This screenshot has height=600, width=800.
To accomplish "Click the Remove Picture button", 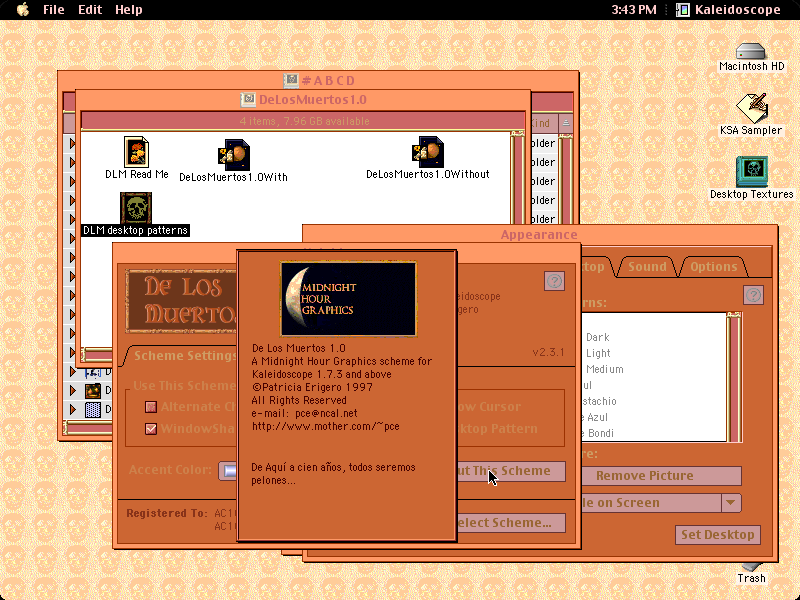I will pos(661,476).
